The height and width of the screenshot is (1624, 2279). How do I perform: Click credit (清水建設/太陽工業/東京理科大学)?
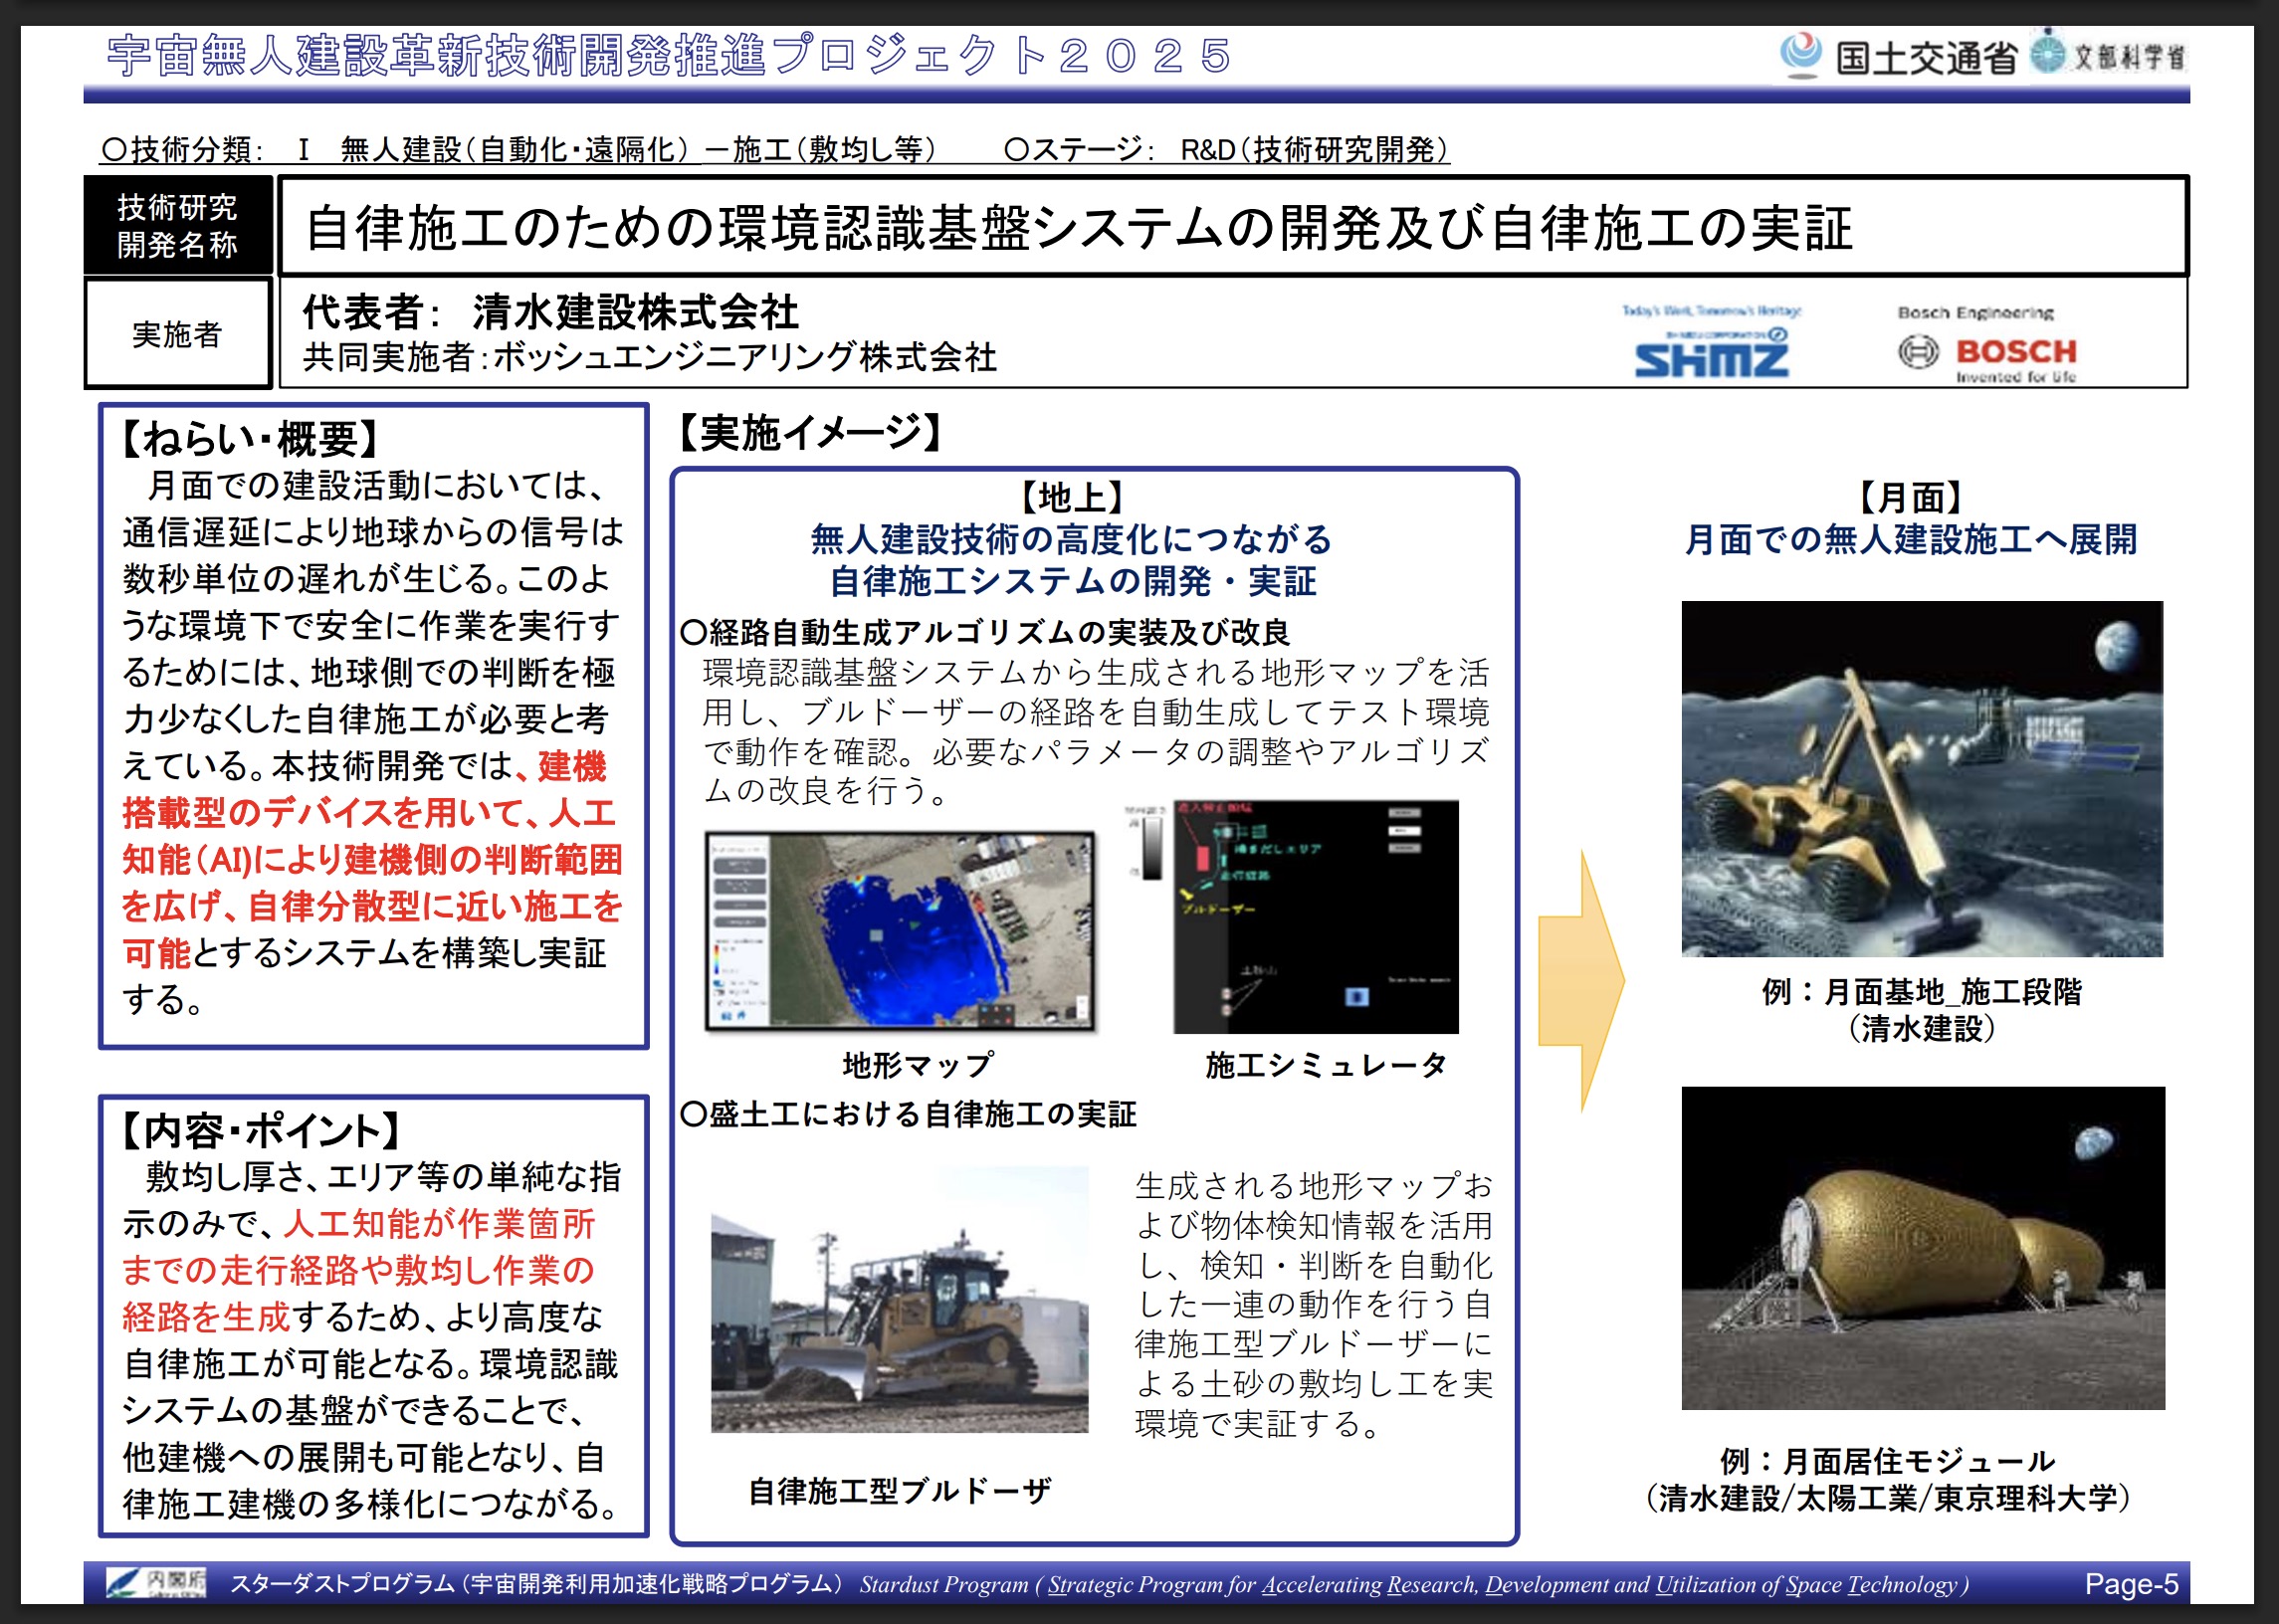(x=1888, y=1498)
